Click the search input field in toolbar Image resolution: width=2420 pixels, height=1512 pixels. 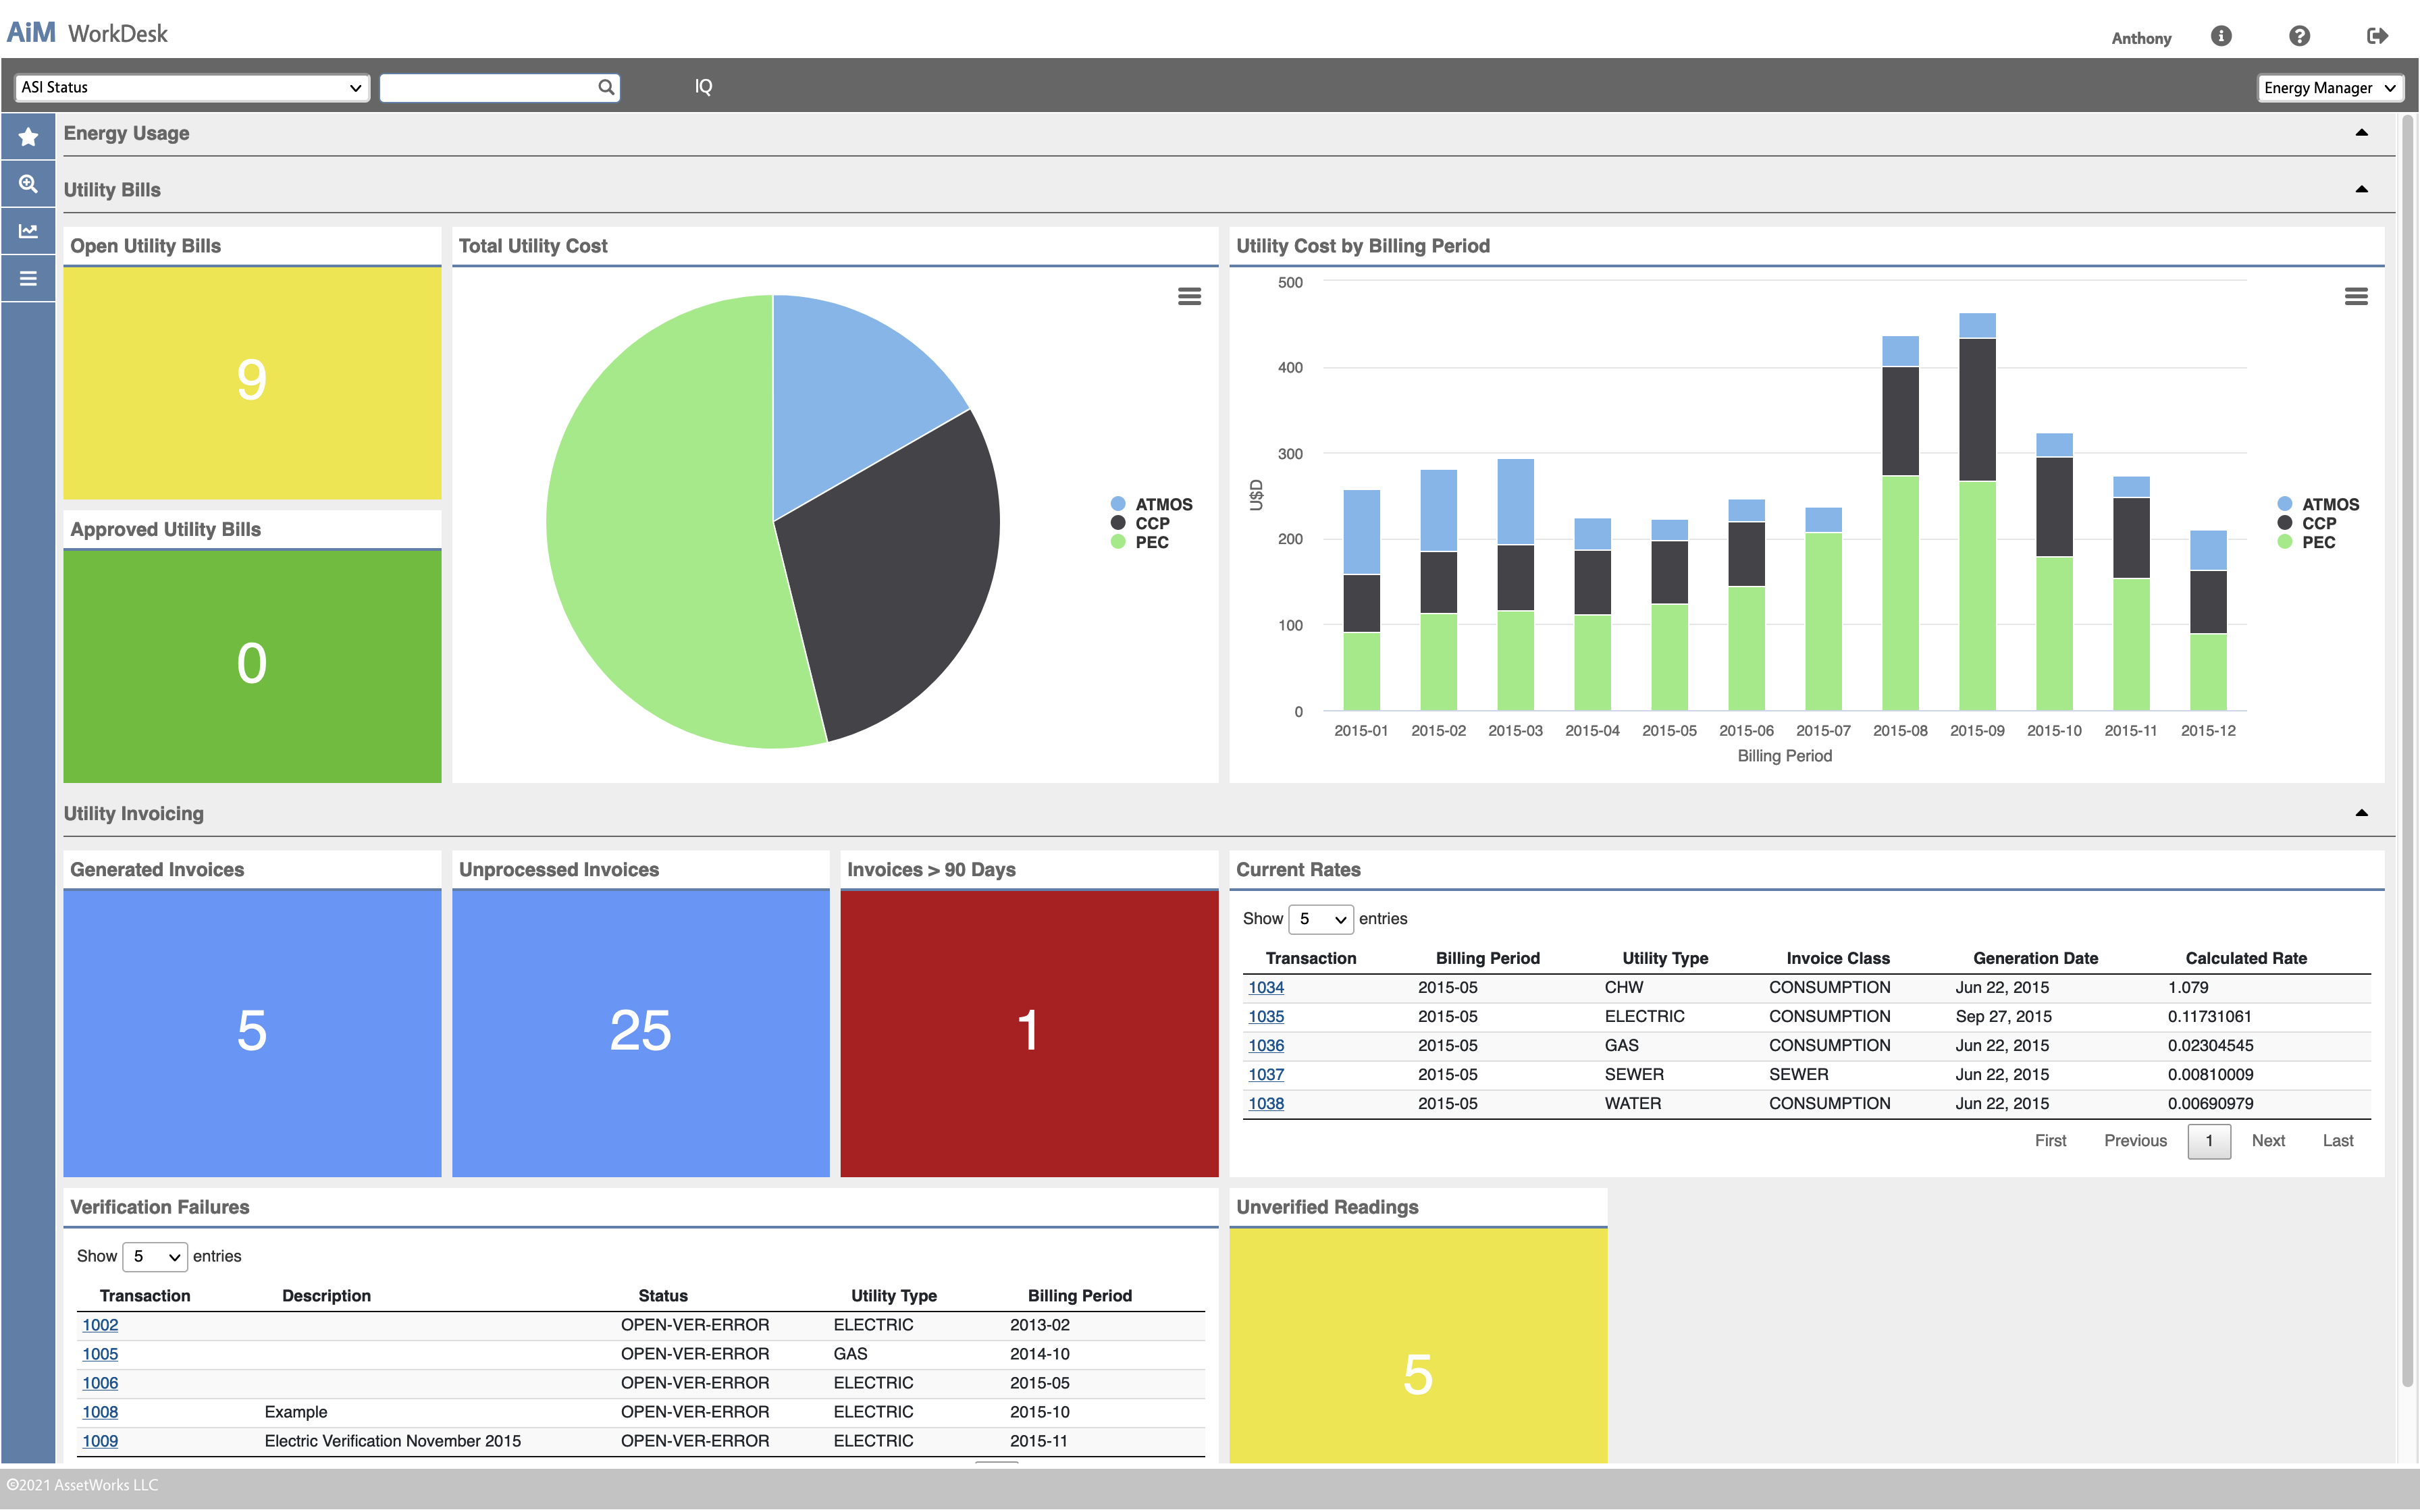click(x=488, y=88)
